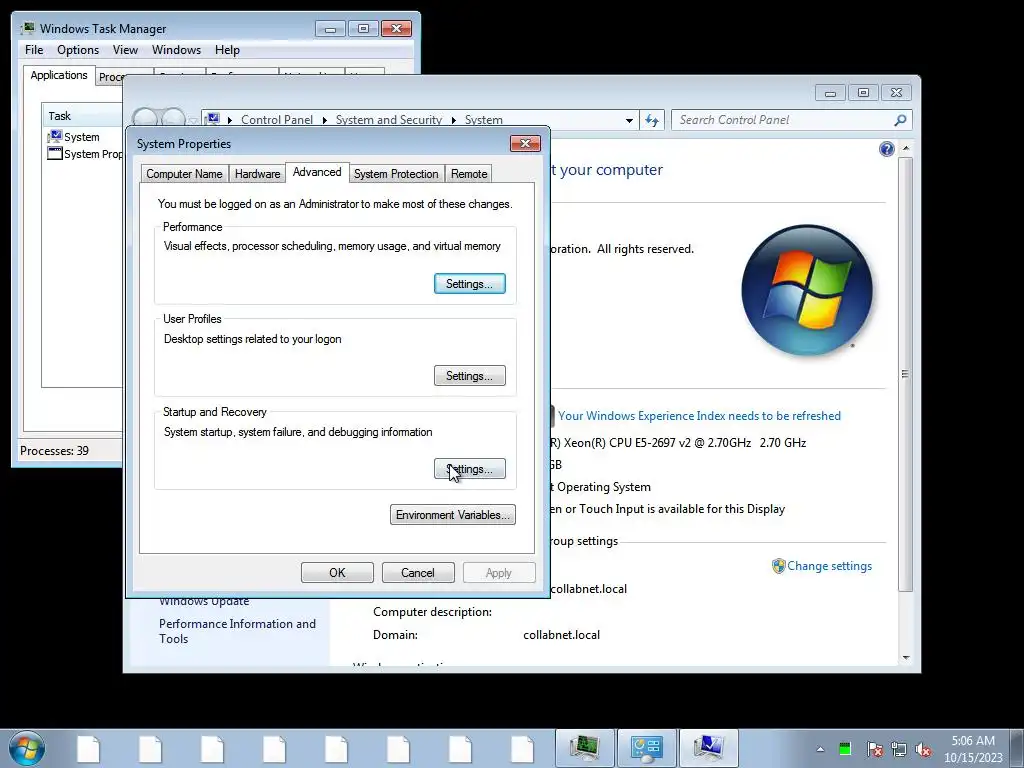Click the Environment Variables button
Screen dimensions: 1024x768
coord(453,515)
